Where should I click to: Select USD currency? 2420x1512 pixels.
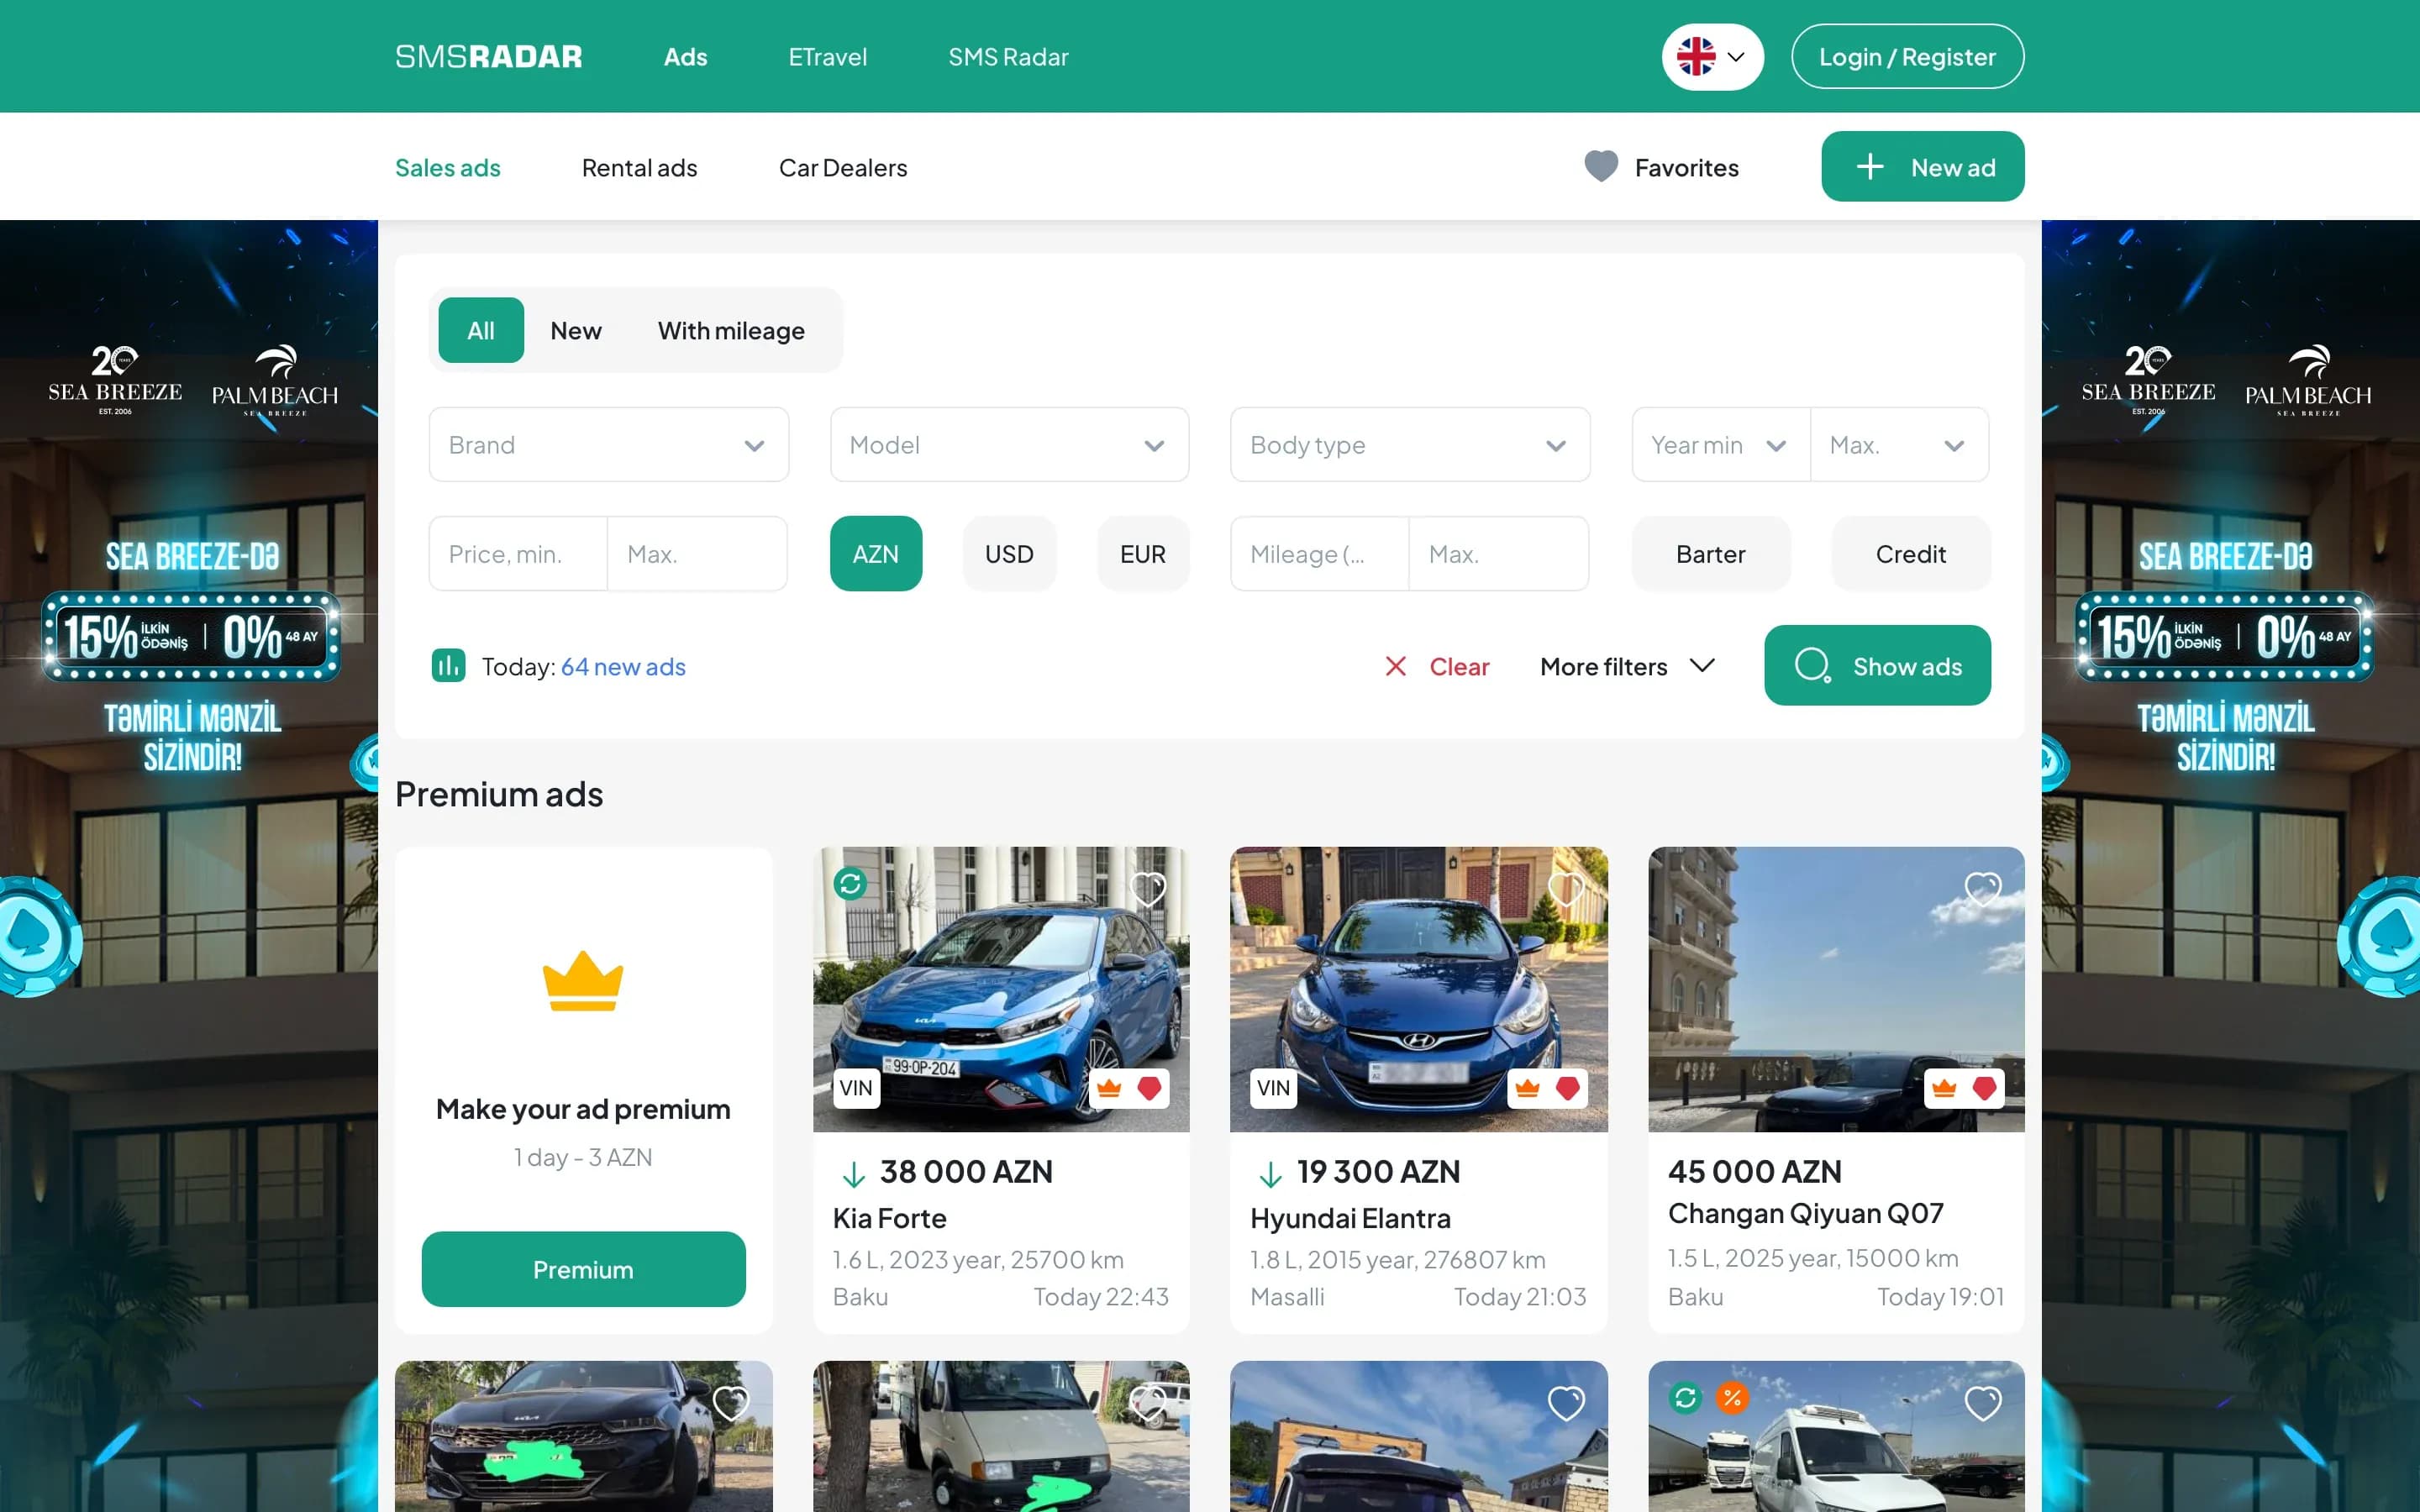tap(1009, 554)
